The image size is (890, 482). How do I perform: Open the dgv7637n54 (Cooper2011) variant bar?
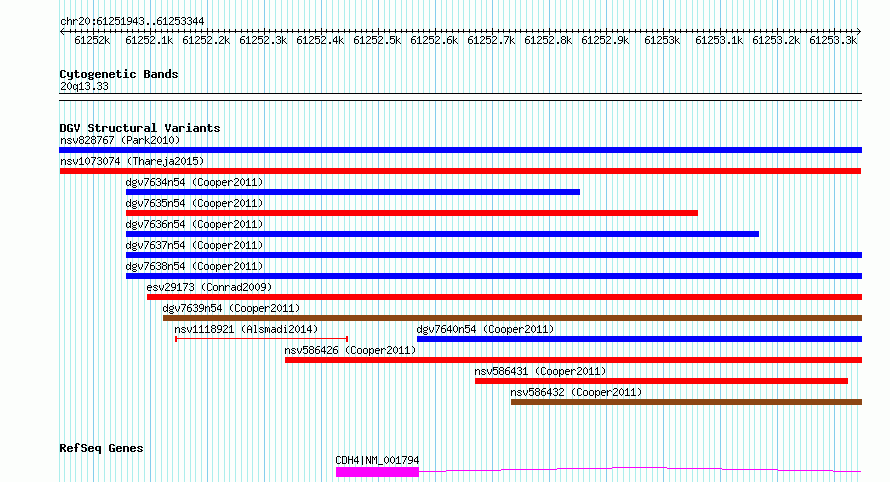(x=494, y=255)
